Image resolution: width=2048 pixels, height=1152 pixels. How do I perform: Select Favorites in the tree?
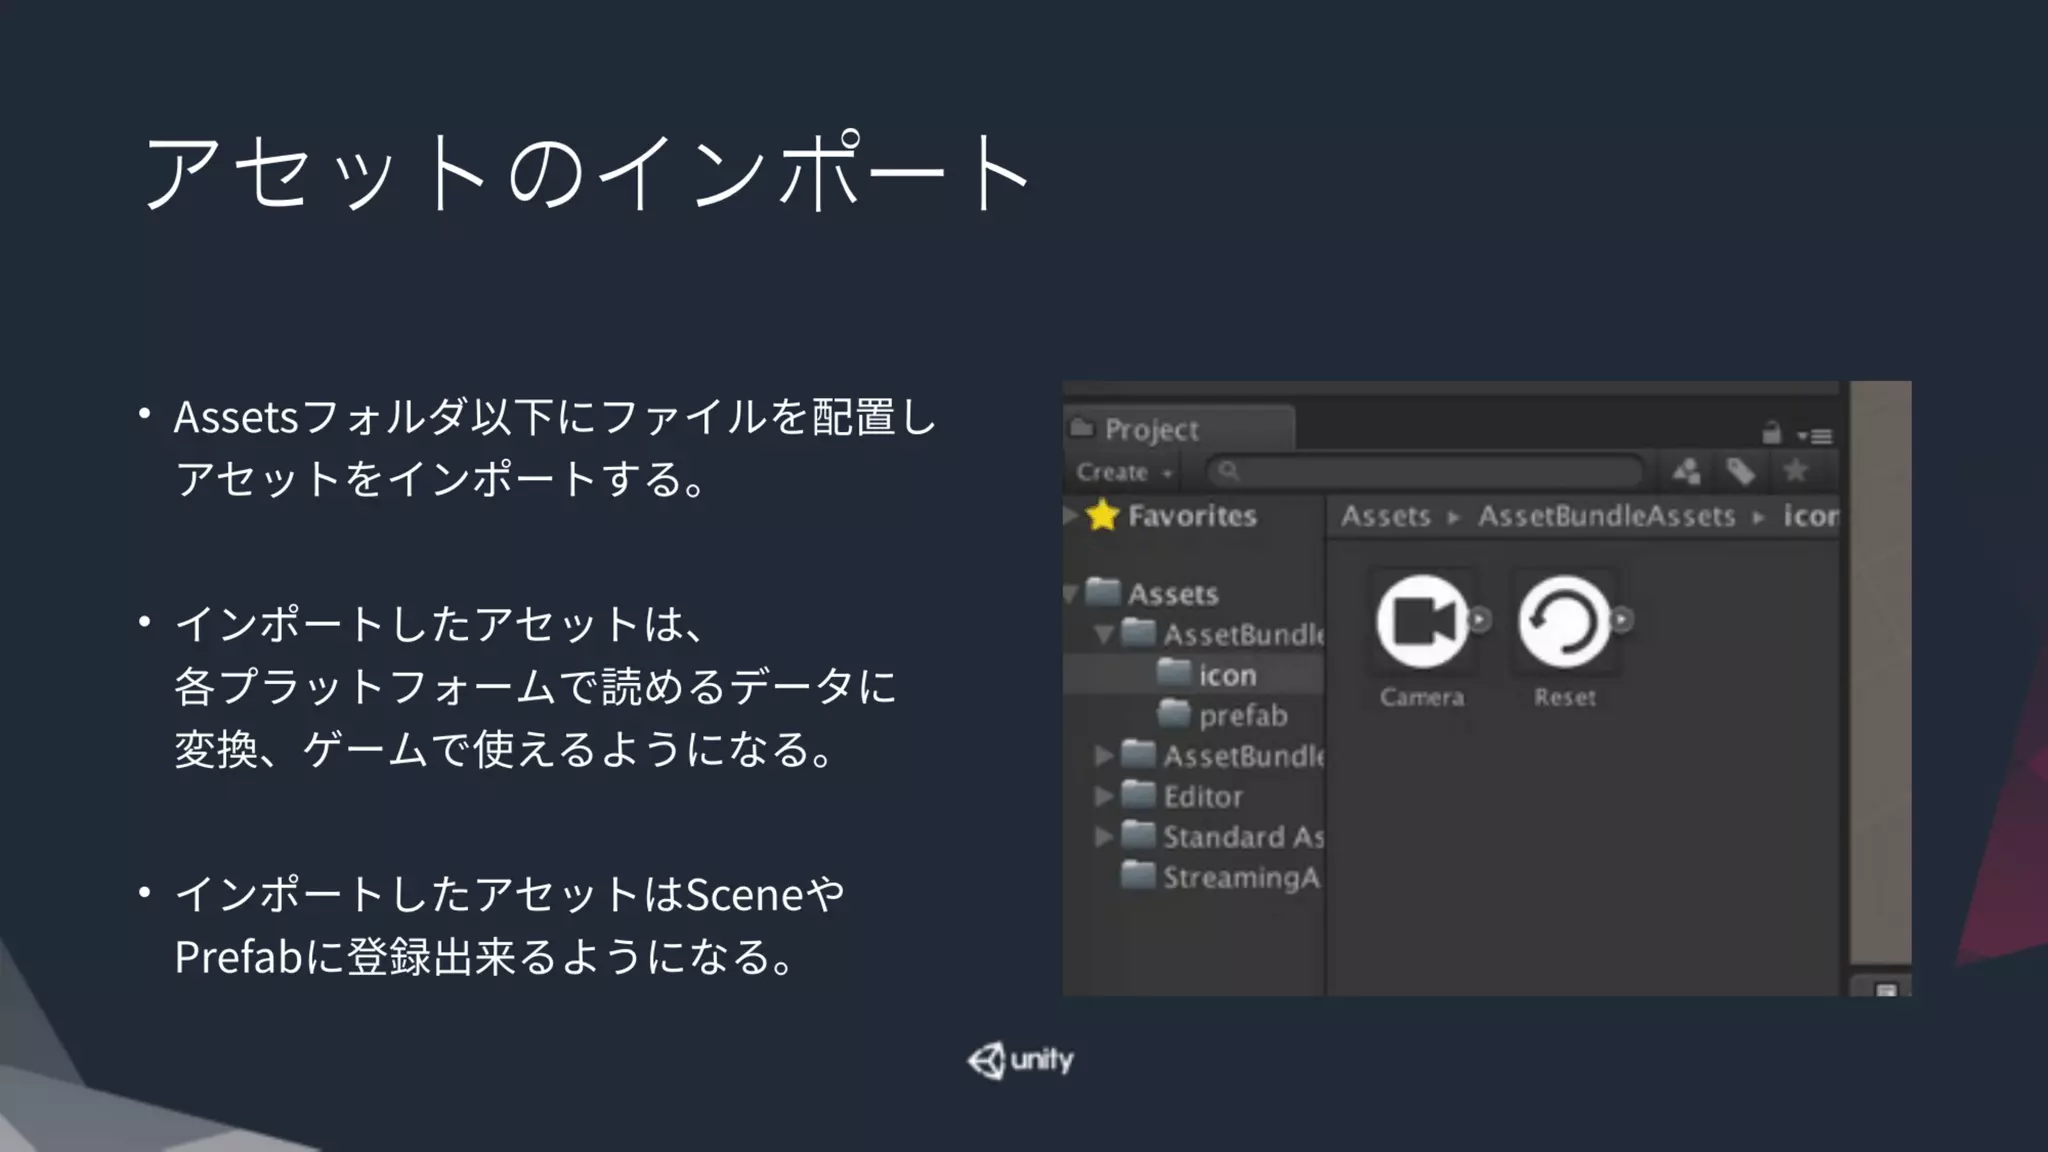coord(1192,516)
